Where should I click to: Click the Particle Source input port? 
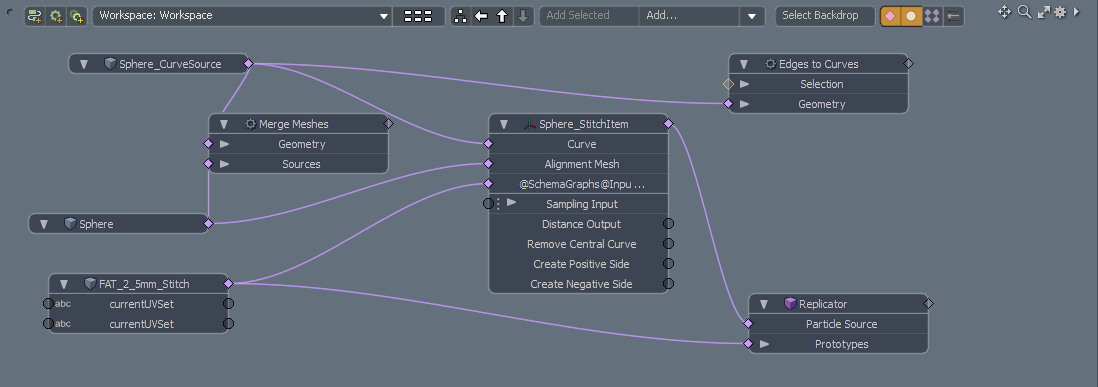coord(748,324)
